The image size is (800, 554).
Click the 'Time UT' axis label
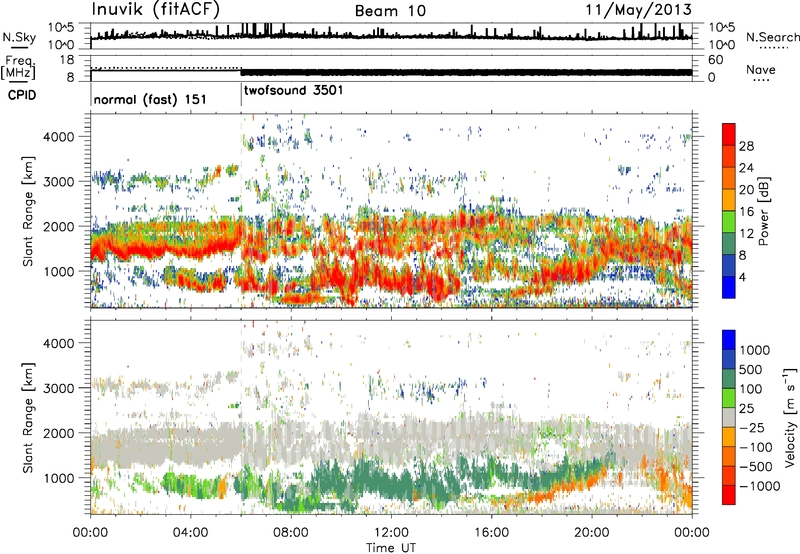point(391,548)
